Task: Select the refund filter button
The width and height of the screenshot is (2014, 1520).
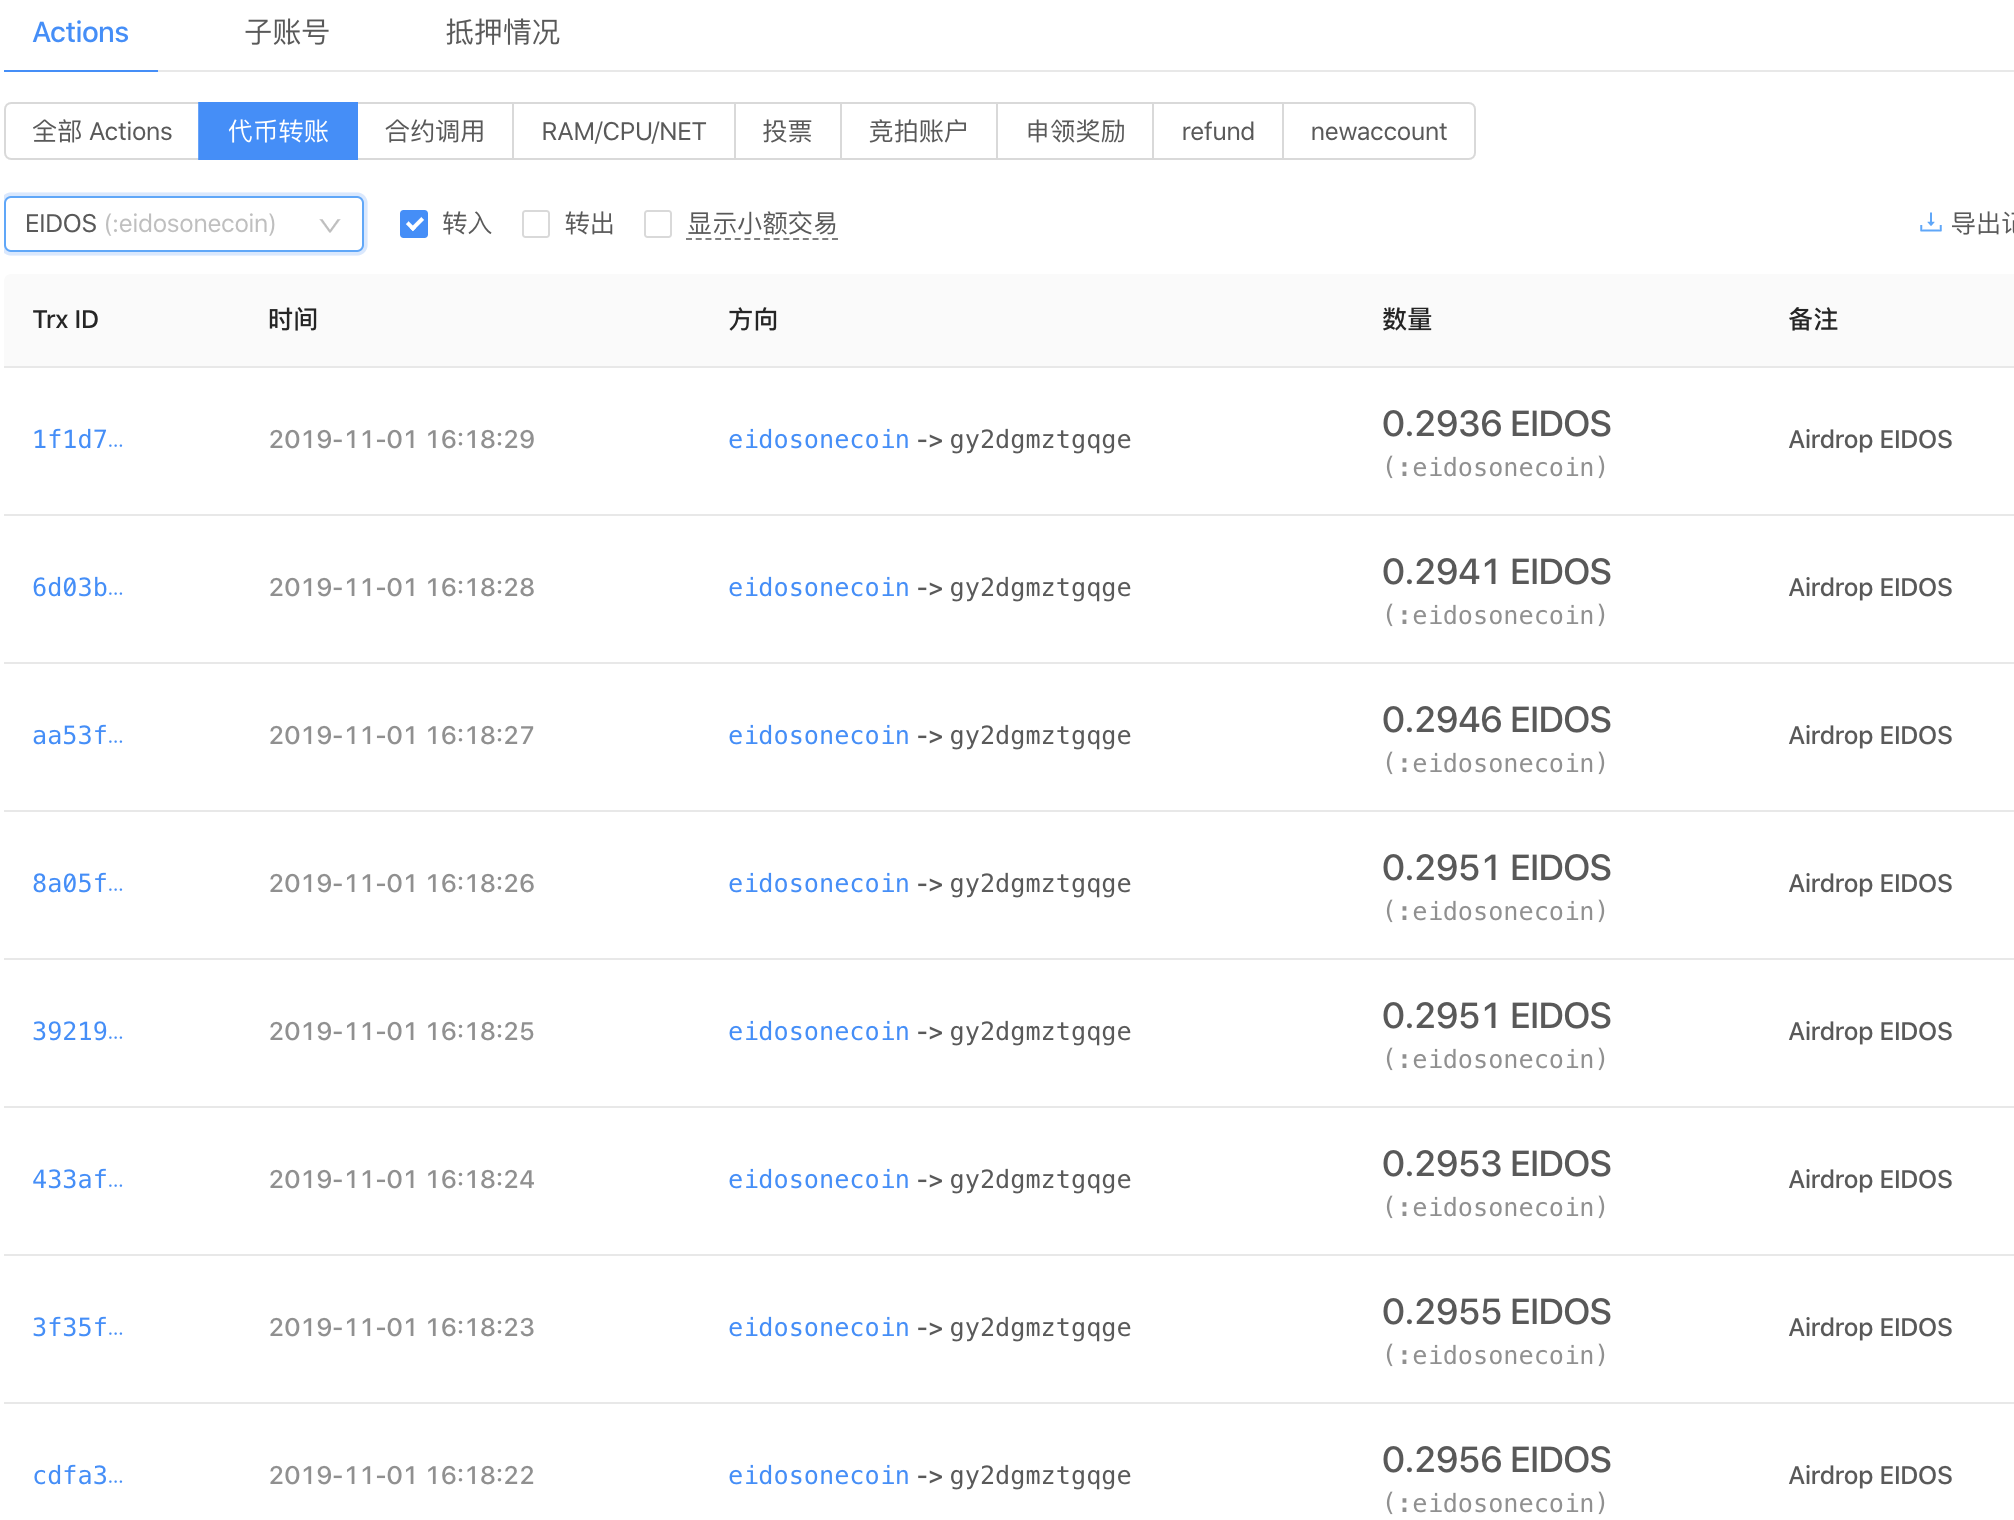Action: (x=1217, y=131)
